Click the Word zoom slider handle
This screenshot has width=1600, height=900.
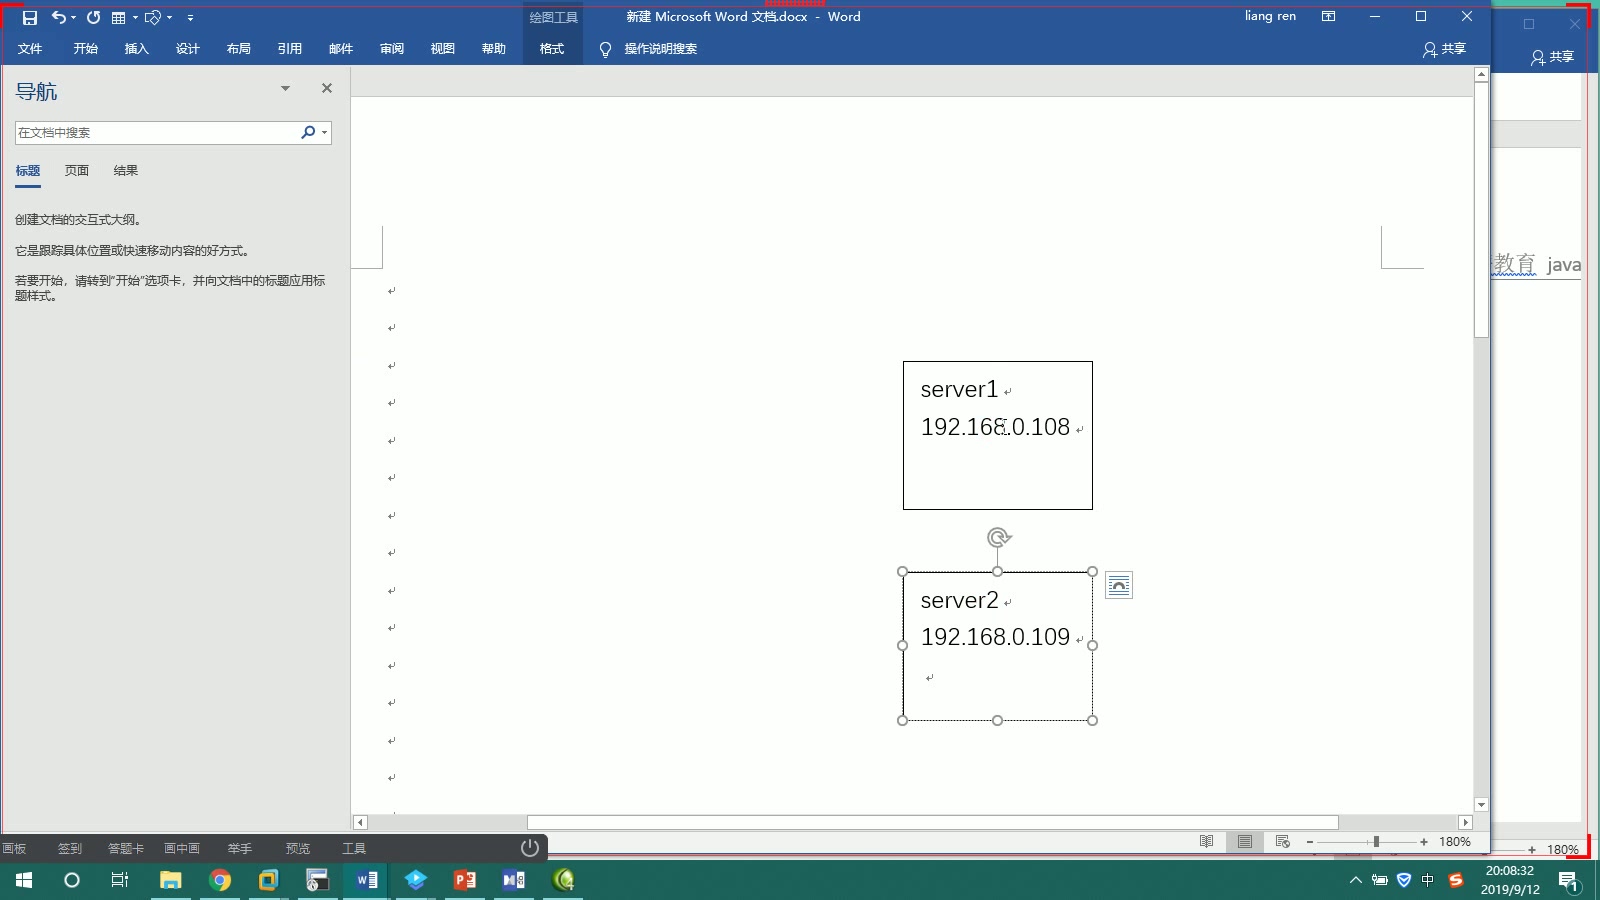click(1376, 842)
